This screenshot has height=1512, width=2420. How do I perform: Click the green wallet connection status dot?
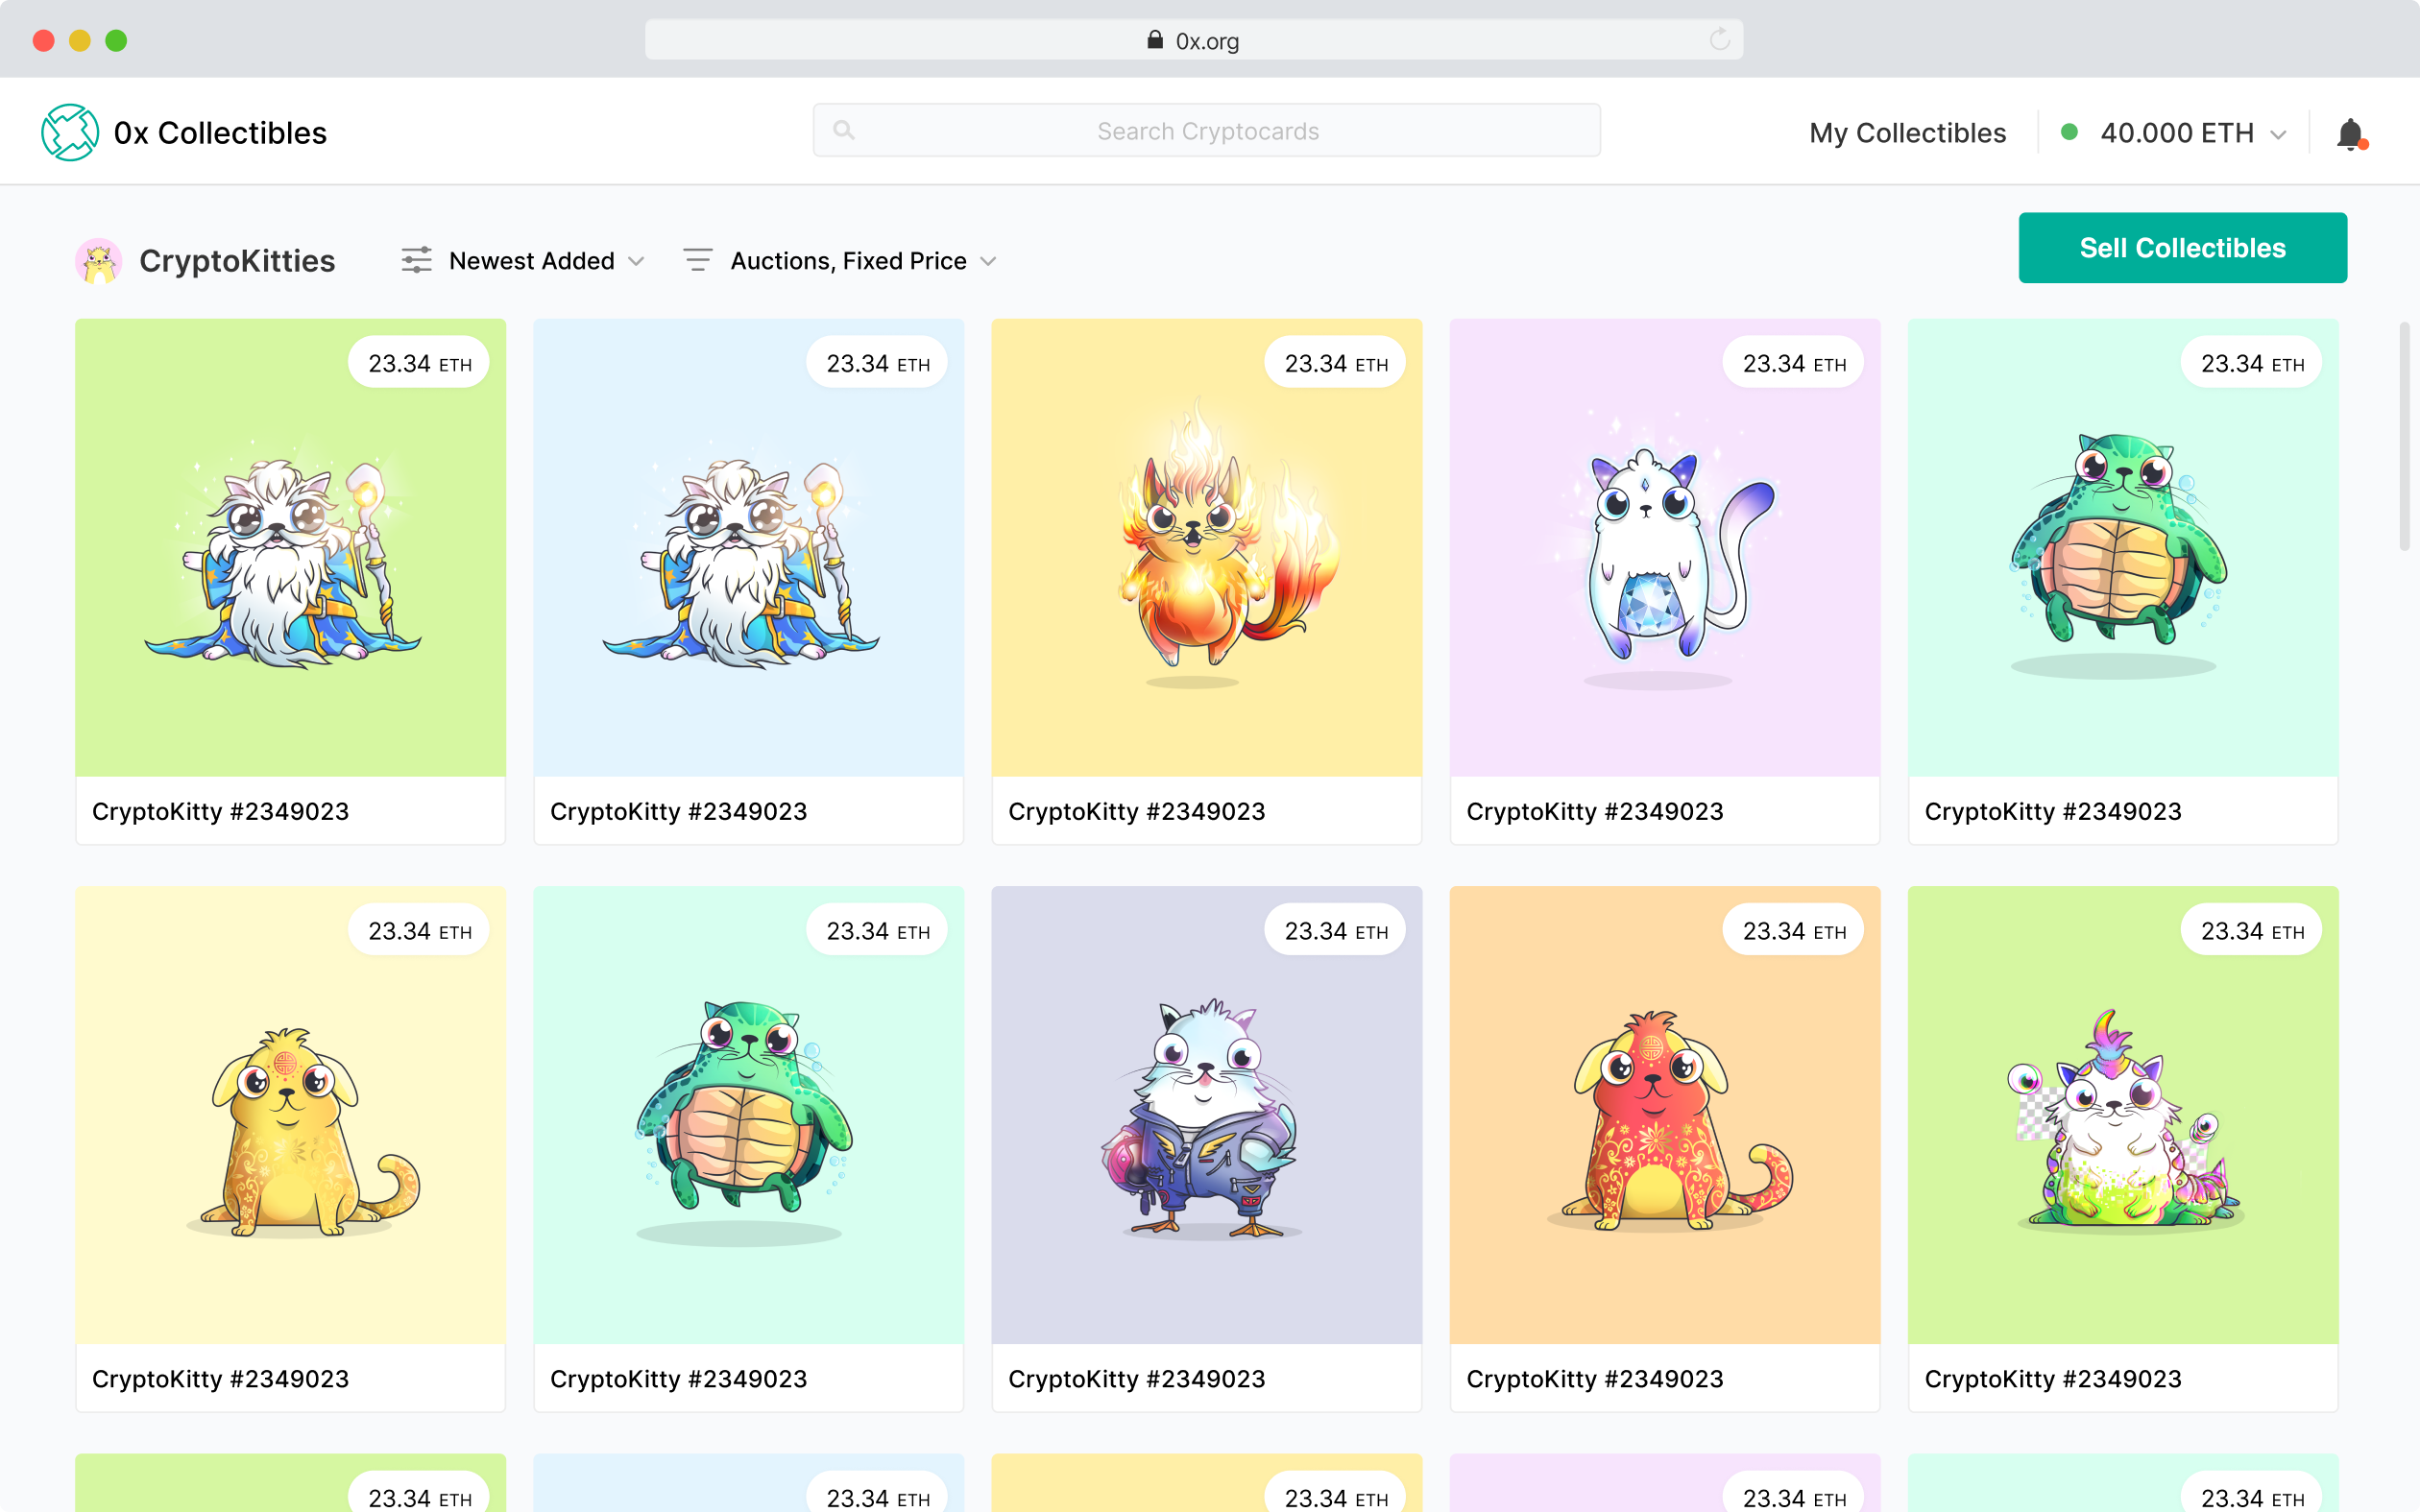point(2069,132)
